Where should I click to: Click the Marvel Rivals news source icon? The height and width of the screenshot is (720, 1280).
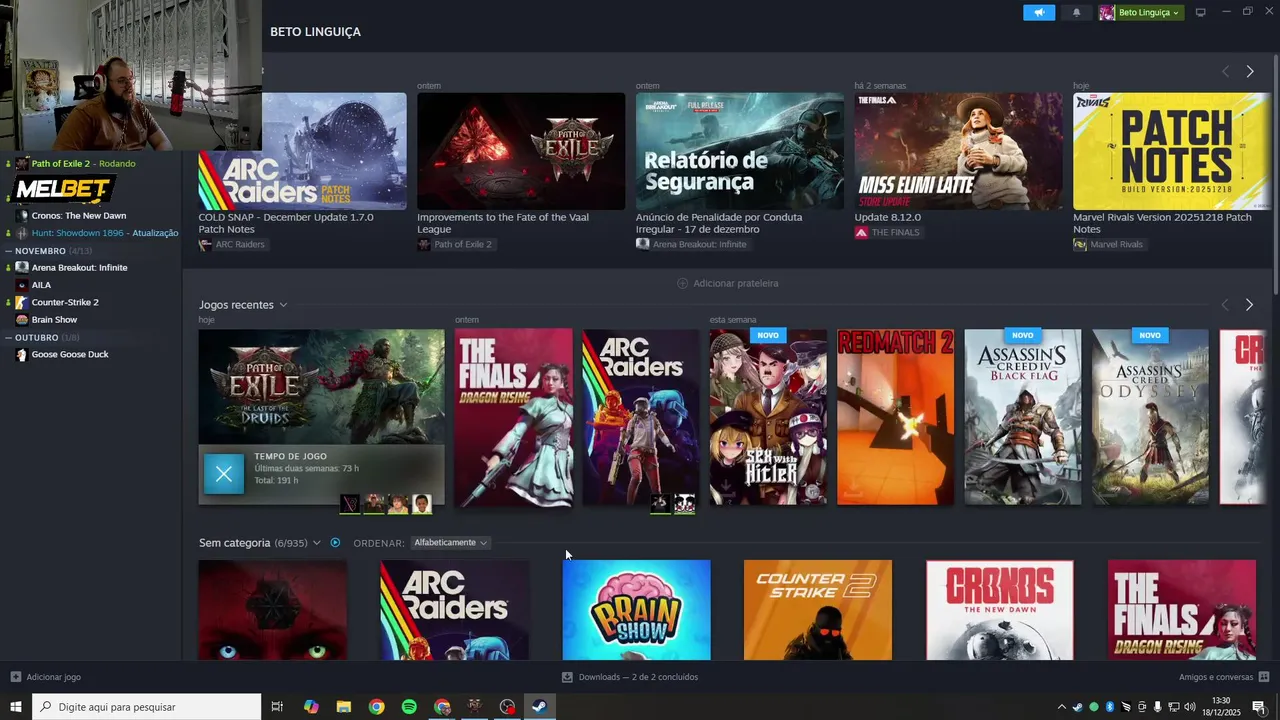[1080, 244]
